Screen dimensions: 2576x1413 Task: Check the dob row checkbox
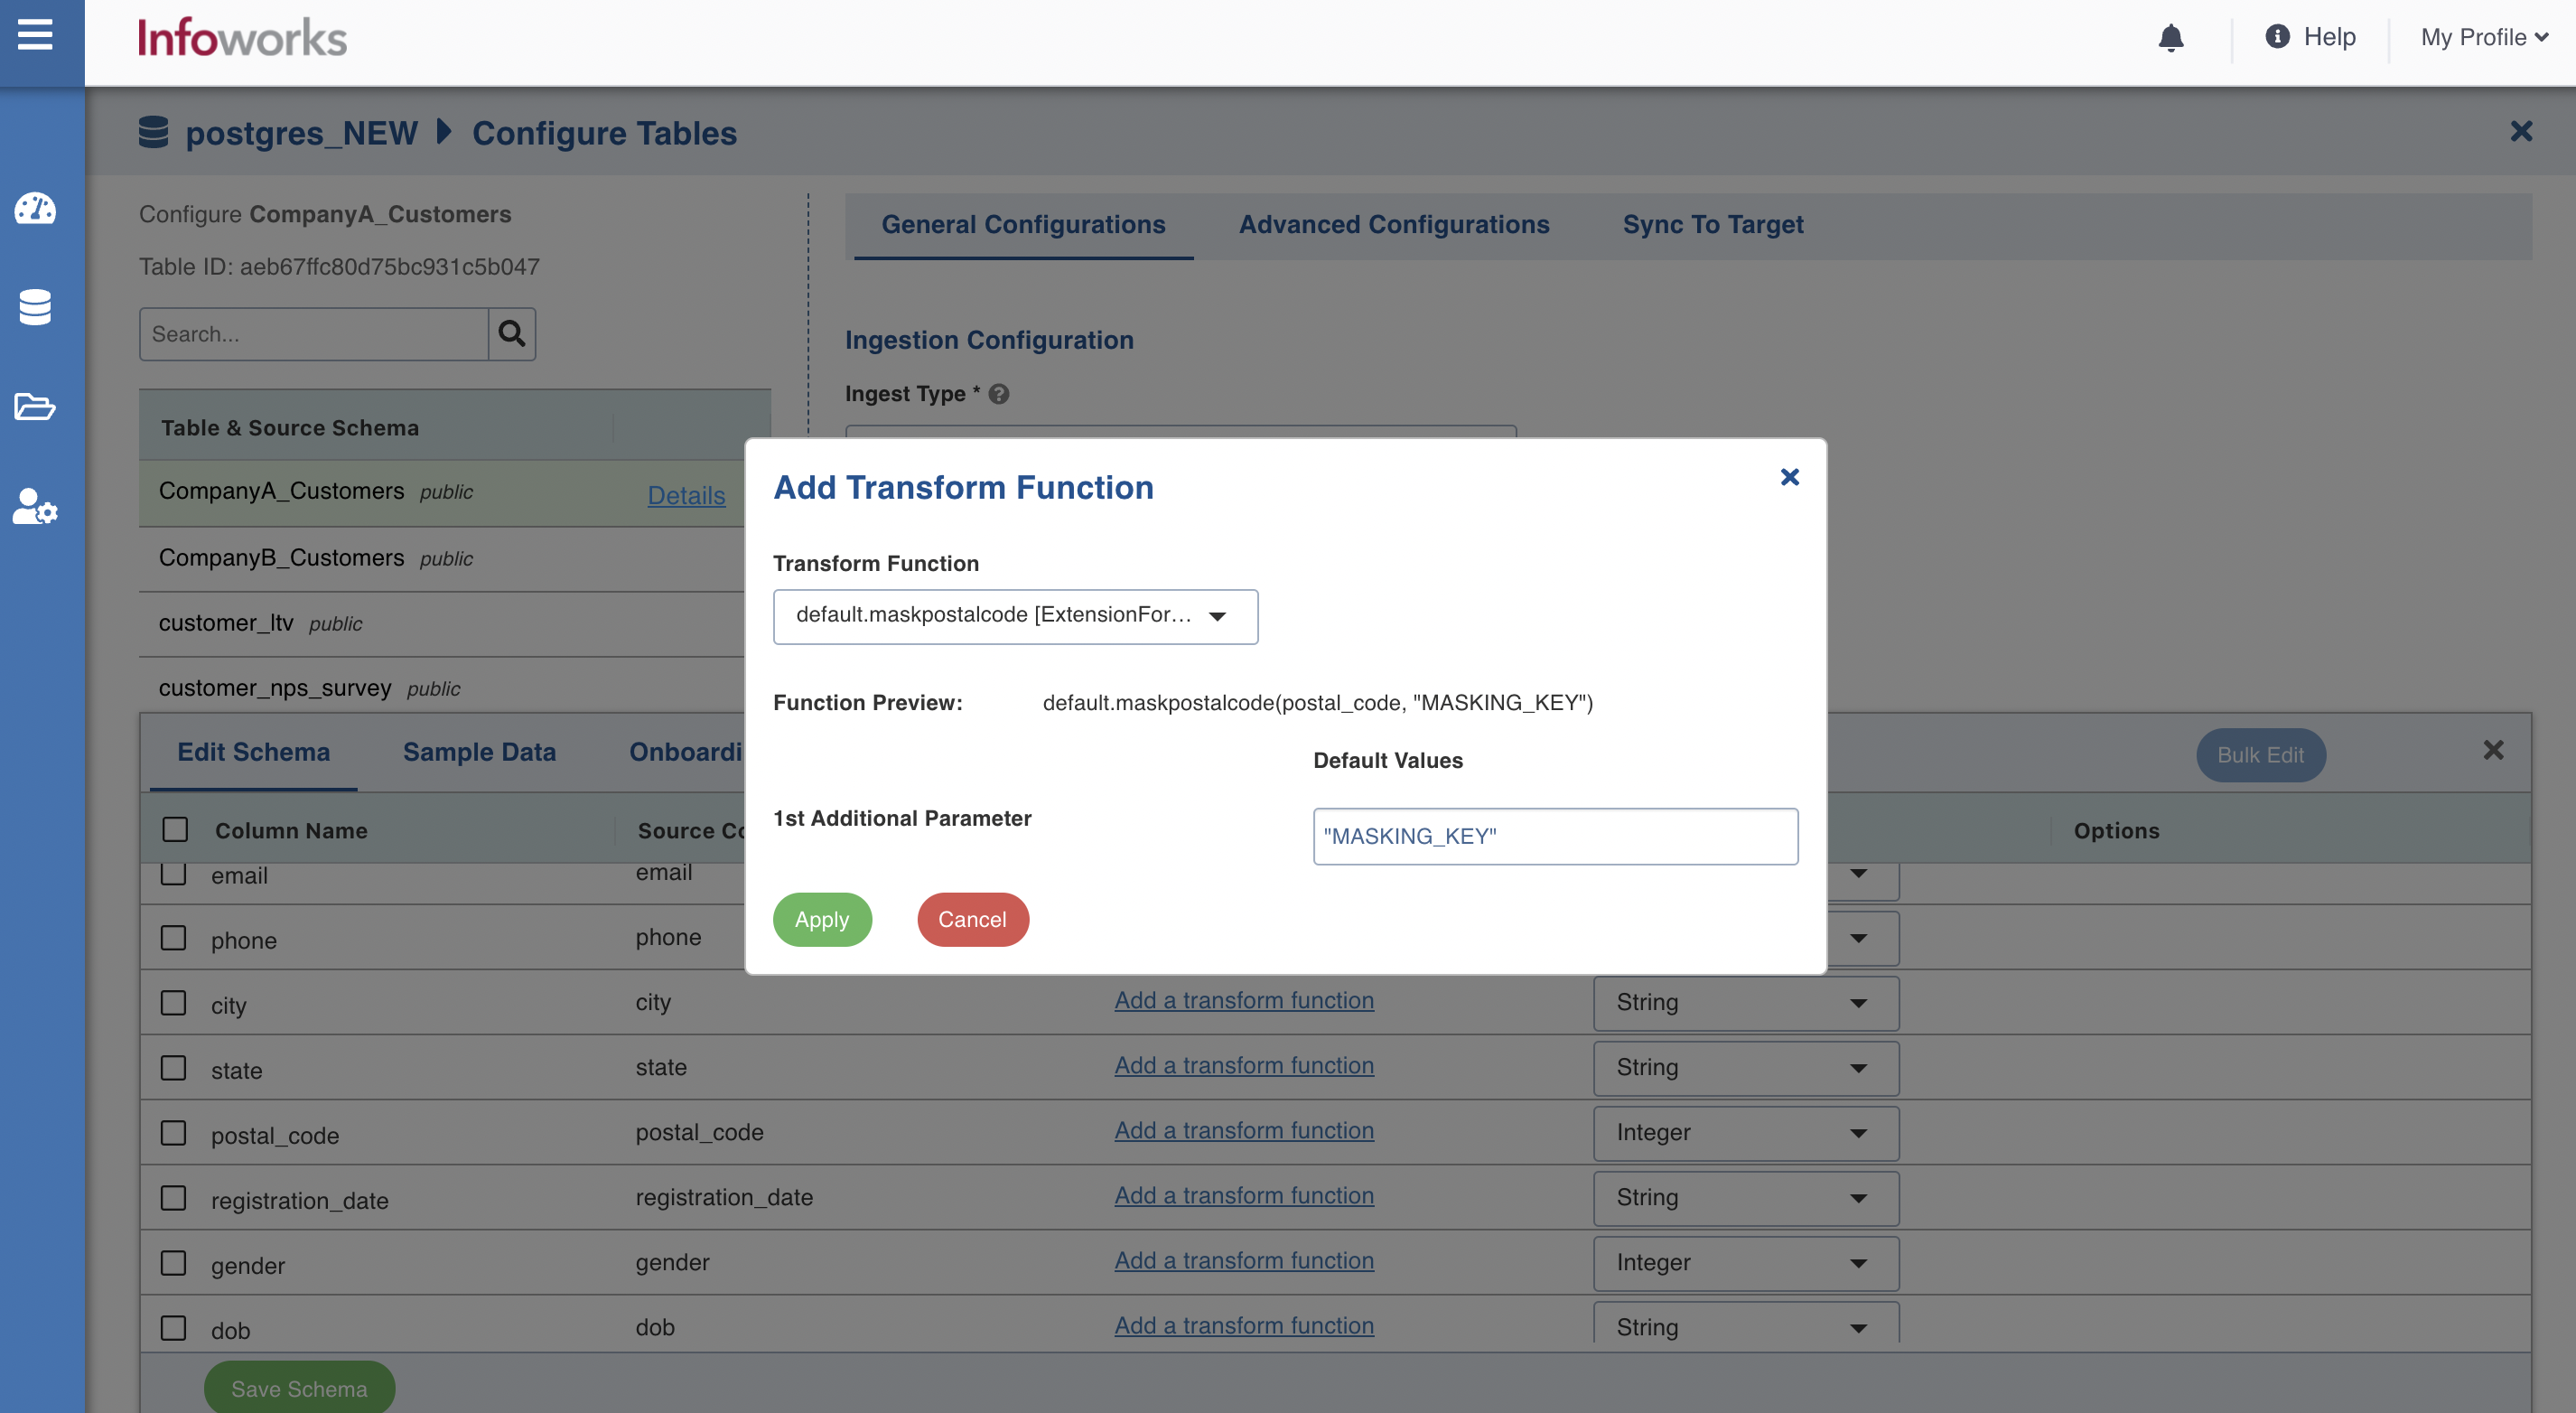tap(174, 1328)
